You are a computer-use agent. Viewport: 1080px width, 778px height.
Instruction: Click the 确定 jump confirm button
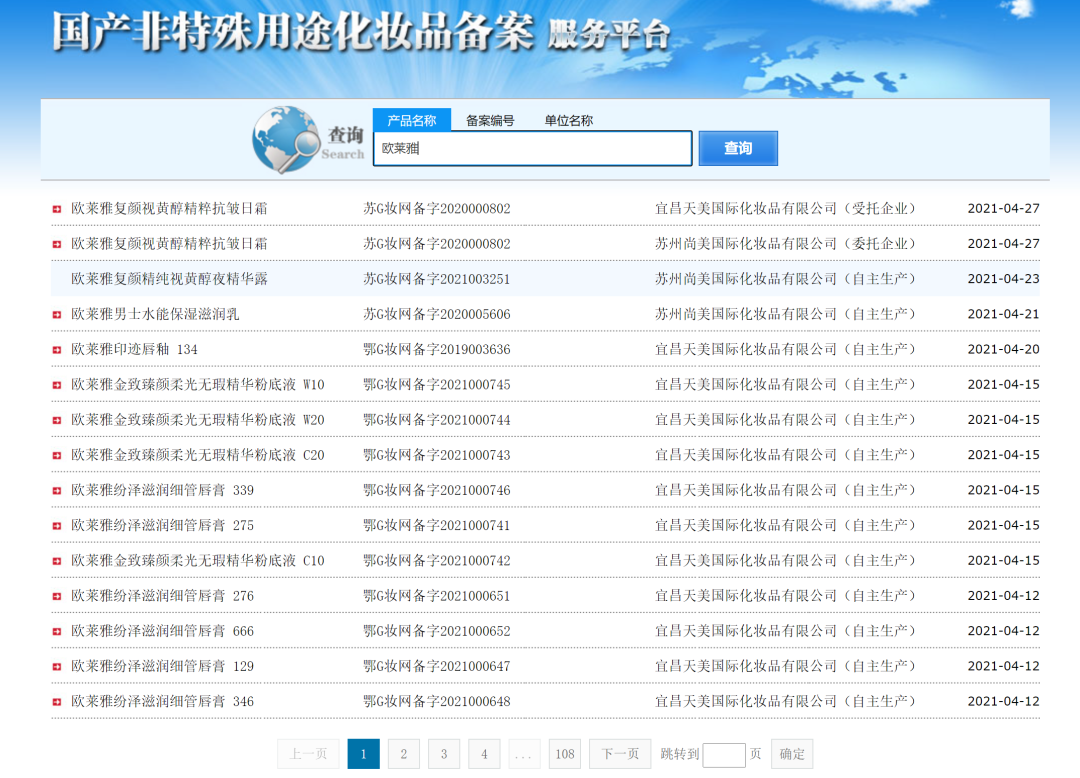pos(792,754)
